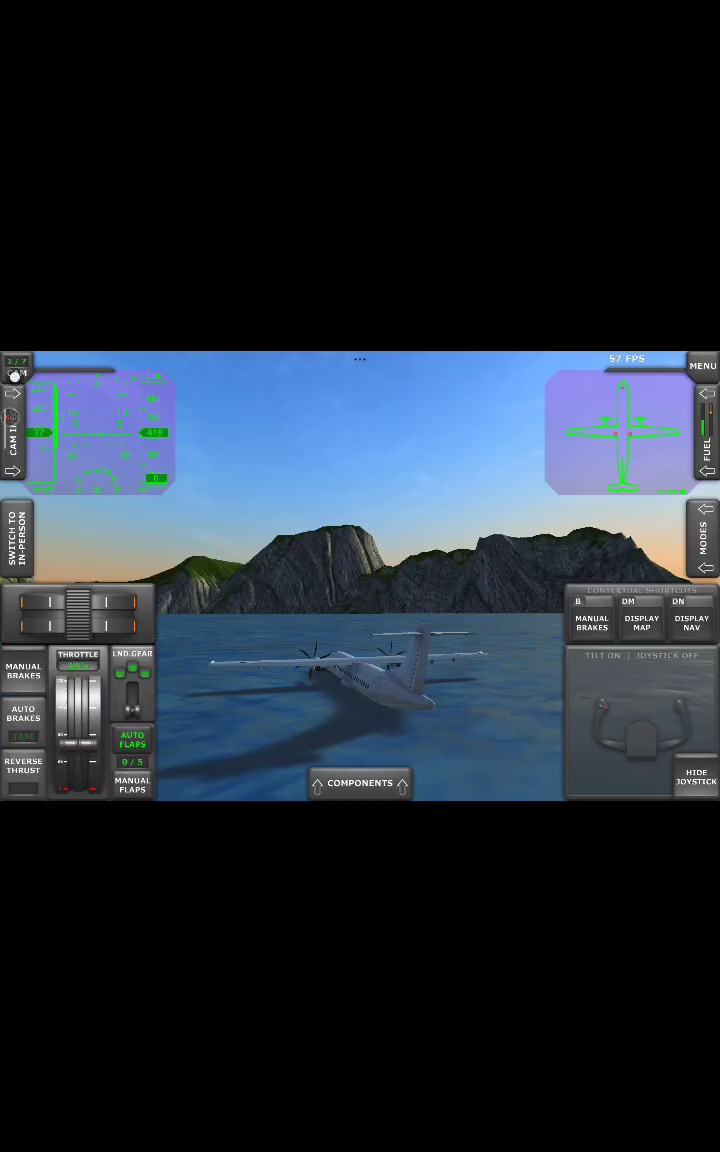Enable Reverse Thrust

[23, 766]
